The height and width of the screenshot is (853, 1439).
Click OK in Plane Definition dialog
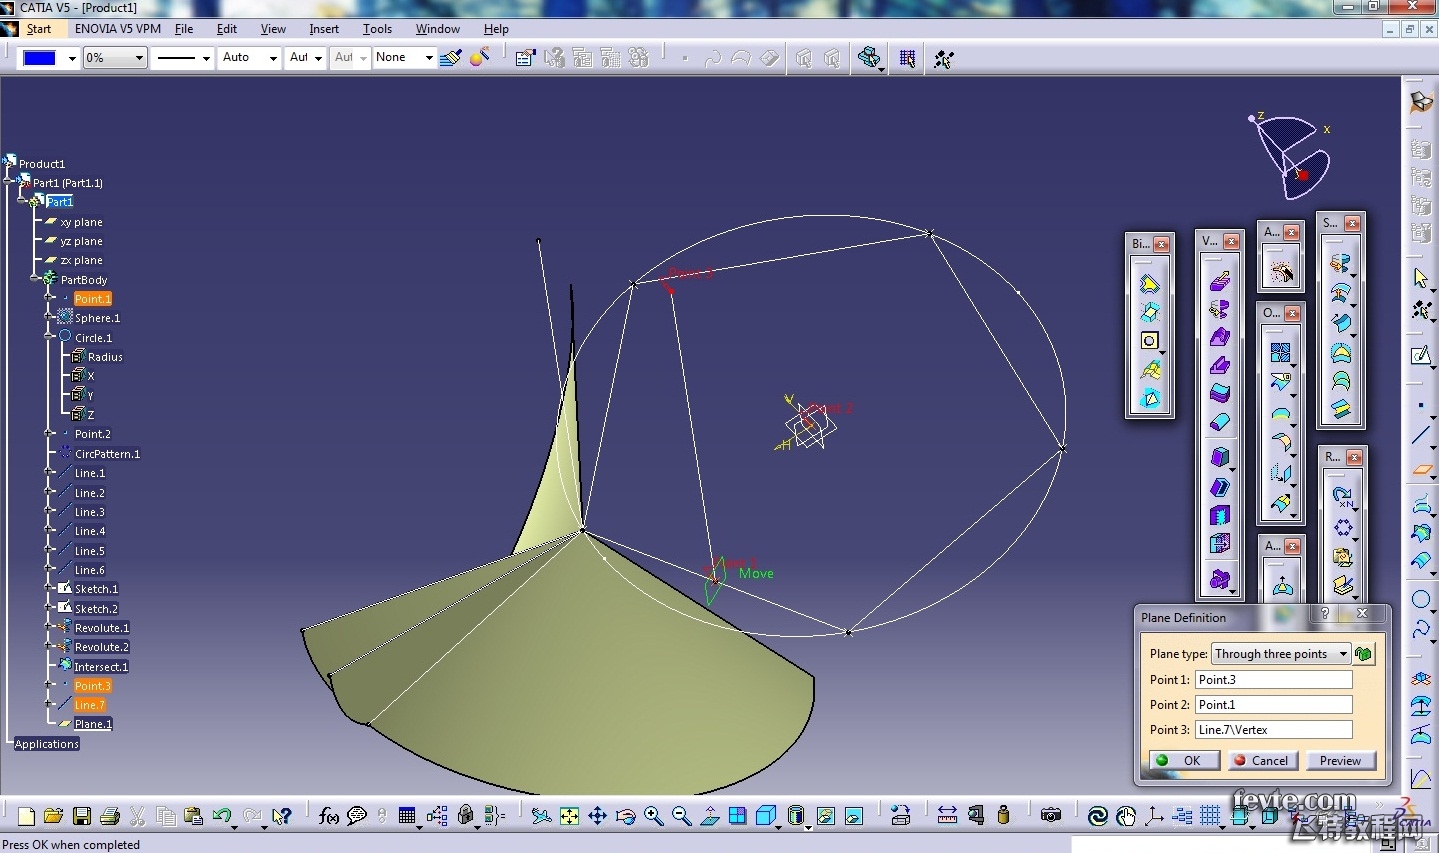[1184, 760]
